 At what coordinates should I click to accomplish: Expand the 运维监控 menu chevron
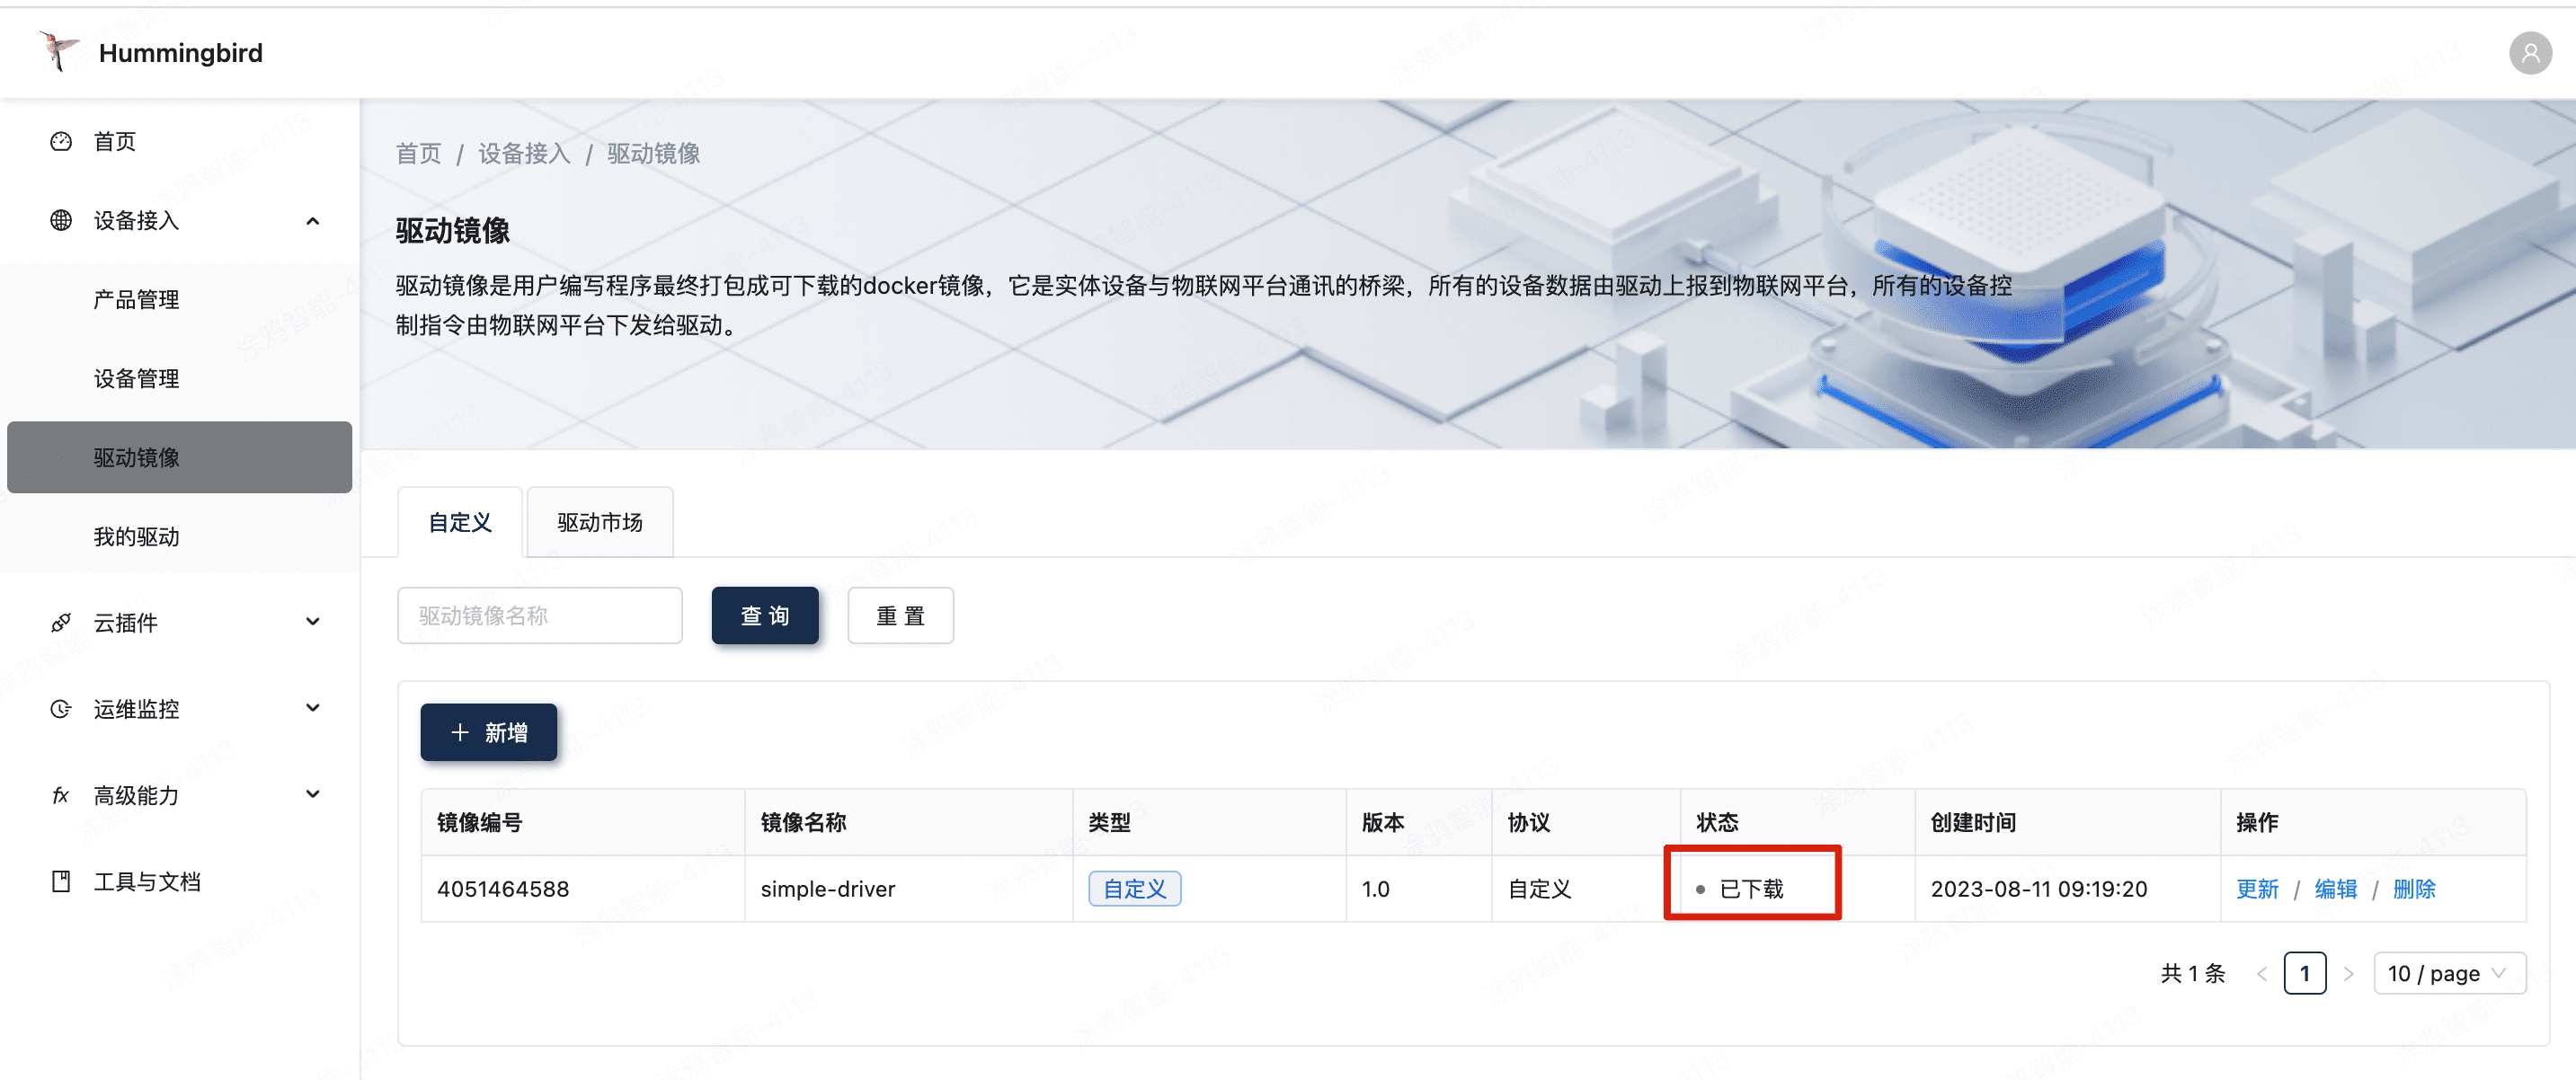[313, 708]
